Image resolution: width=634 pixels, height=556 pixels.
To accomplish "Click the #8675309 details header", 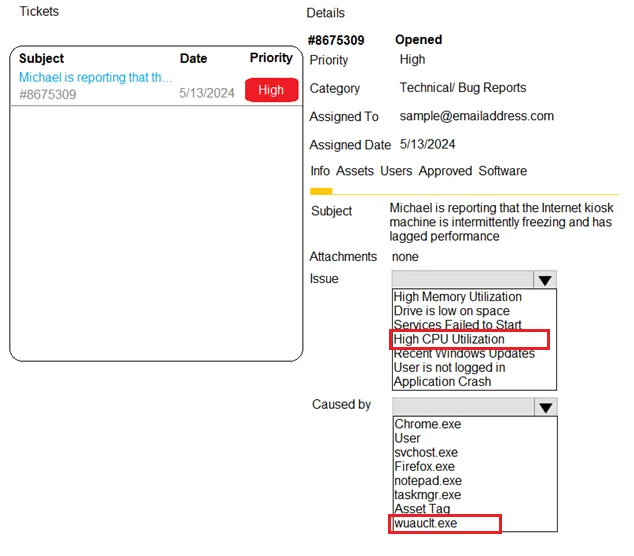I will pos(336,40).
